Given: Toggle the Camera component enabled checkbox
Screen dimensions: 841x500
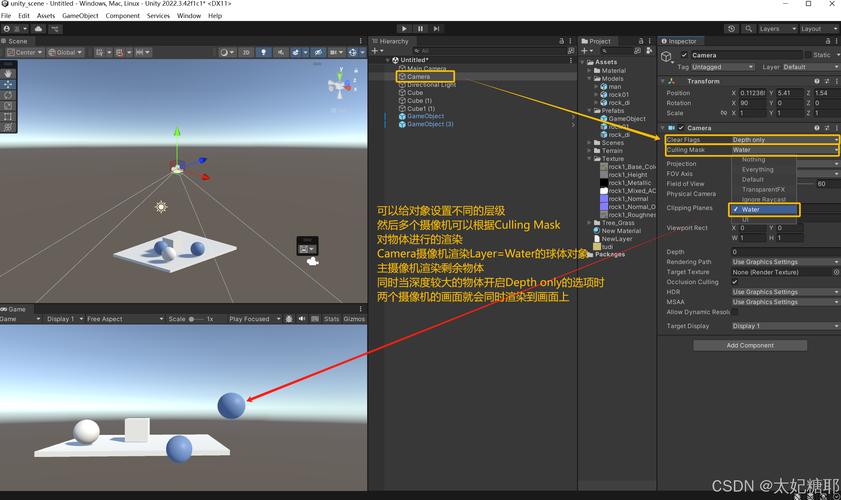Looking at the screenshot, I should pyautogui.click(x=681, y=128).
